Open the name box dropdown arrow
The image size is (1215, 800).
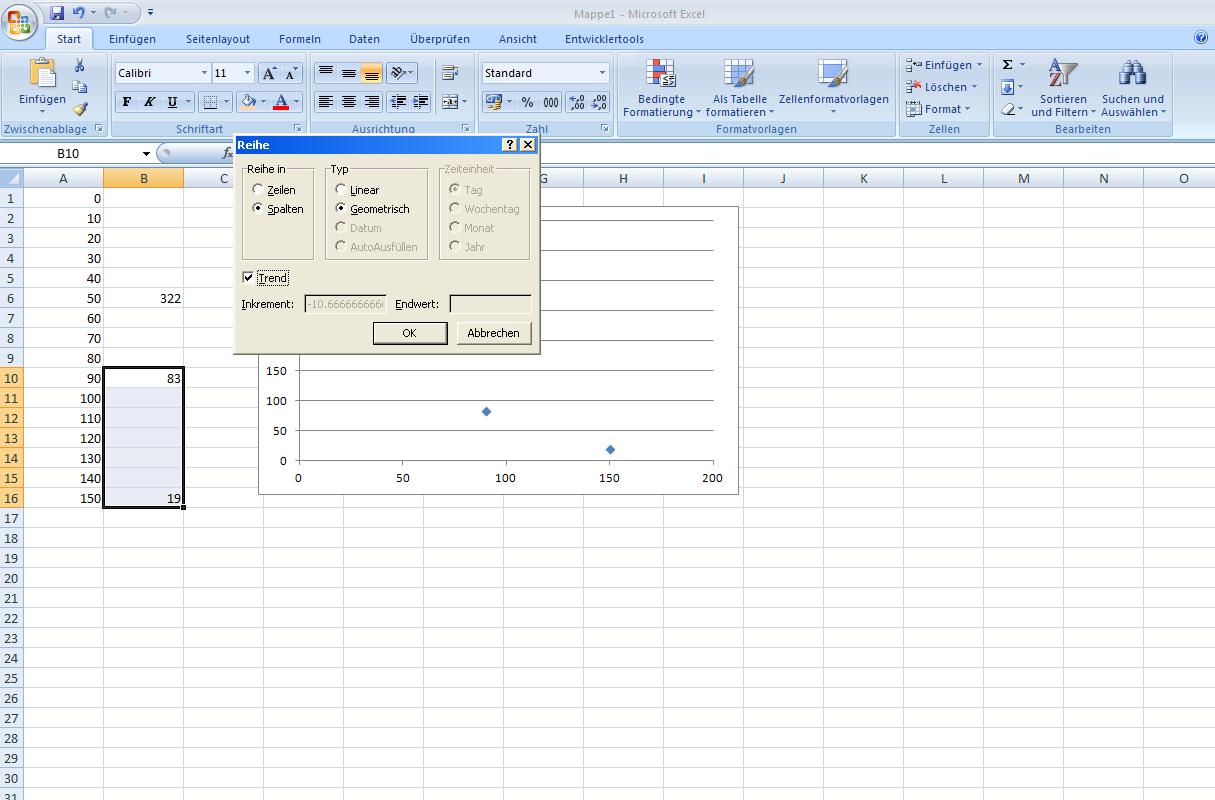[x=146, y=154]
